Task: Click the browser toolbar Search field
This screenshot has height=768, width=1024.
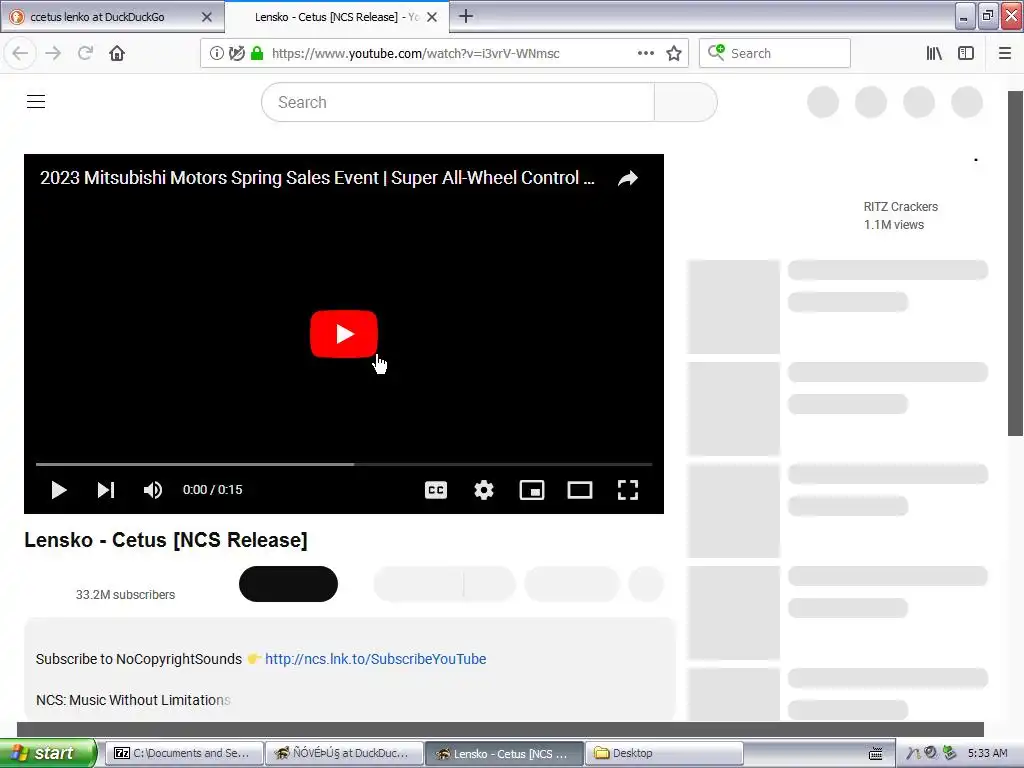Action: (x=775, y=54)
